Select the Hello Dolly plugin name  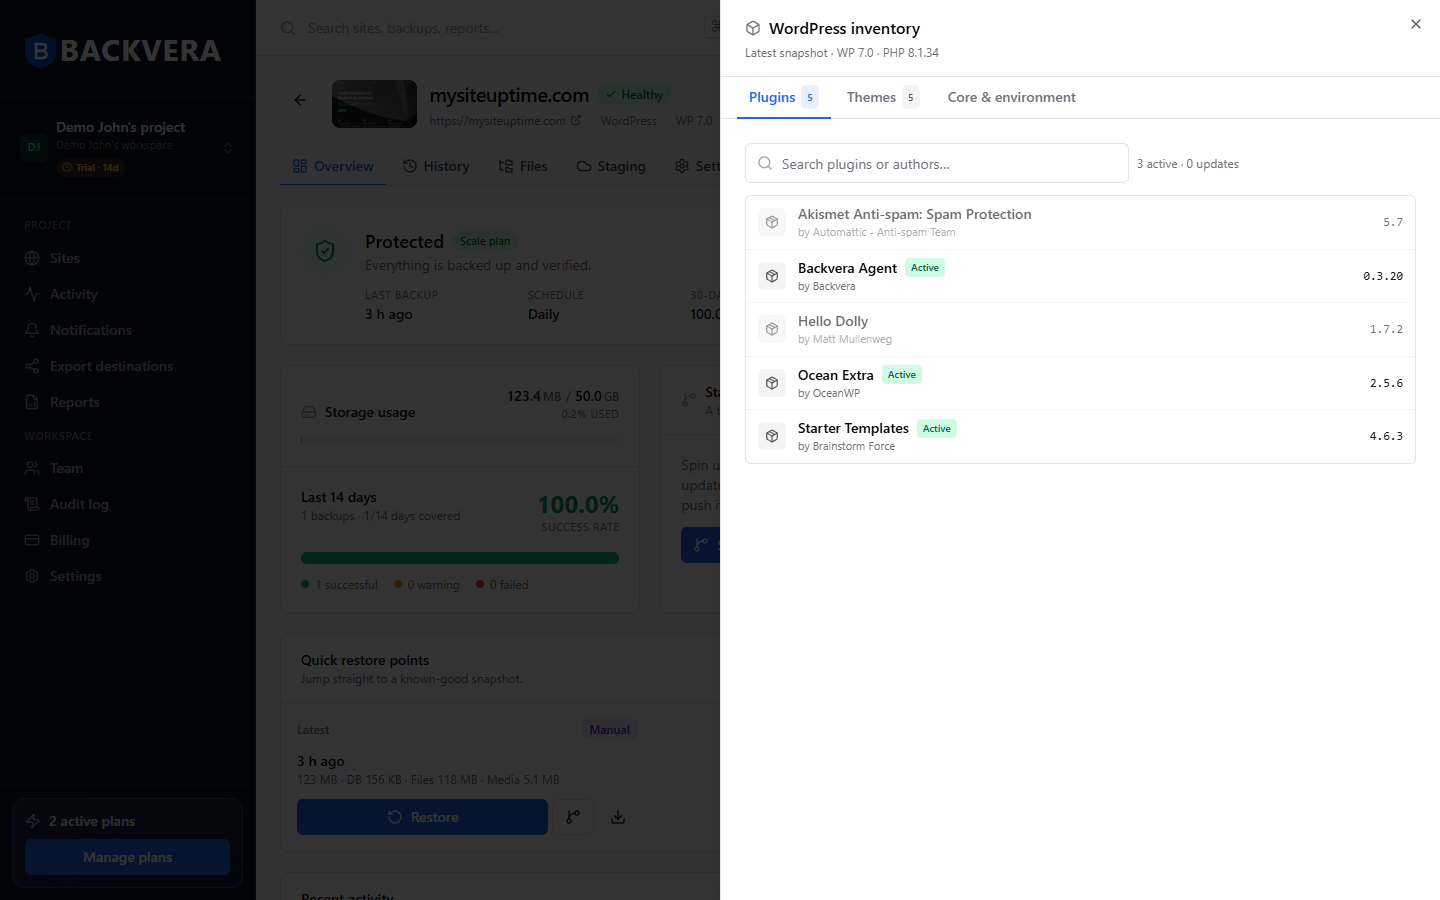(833, 321)
